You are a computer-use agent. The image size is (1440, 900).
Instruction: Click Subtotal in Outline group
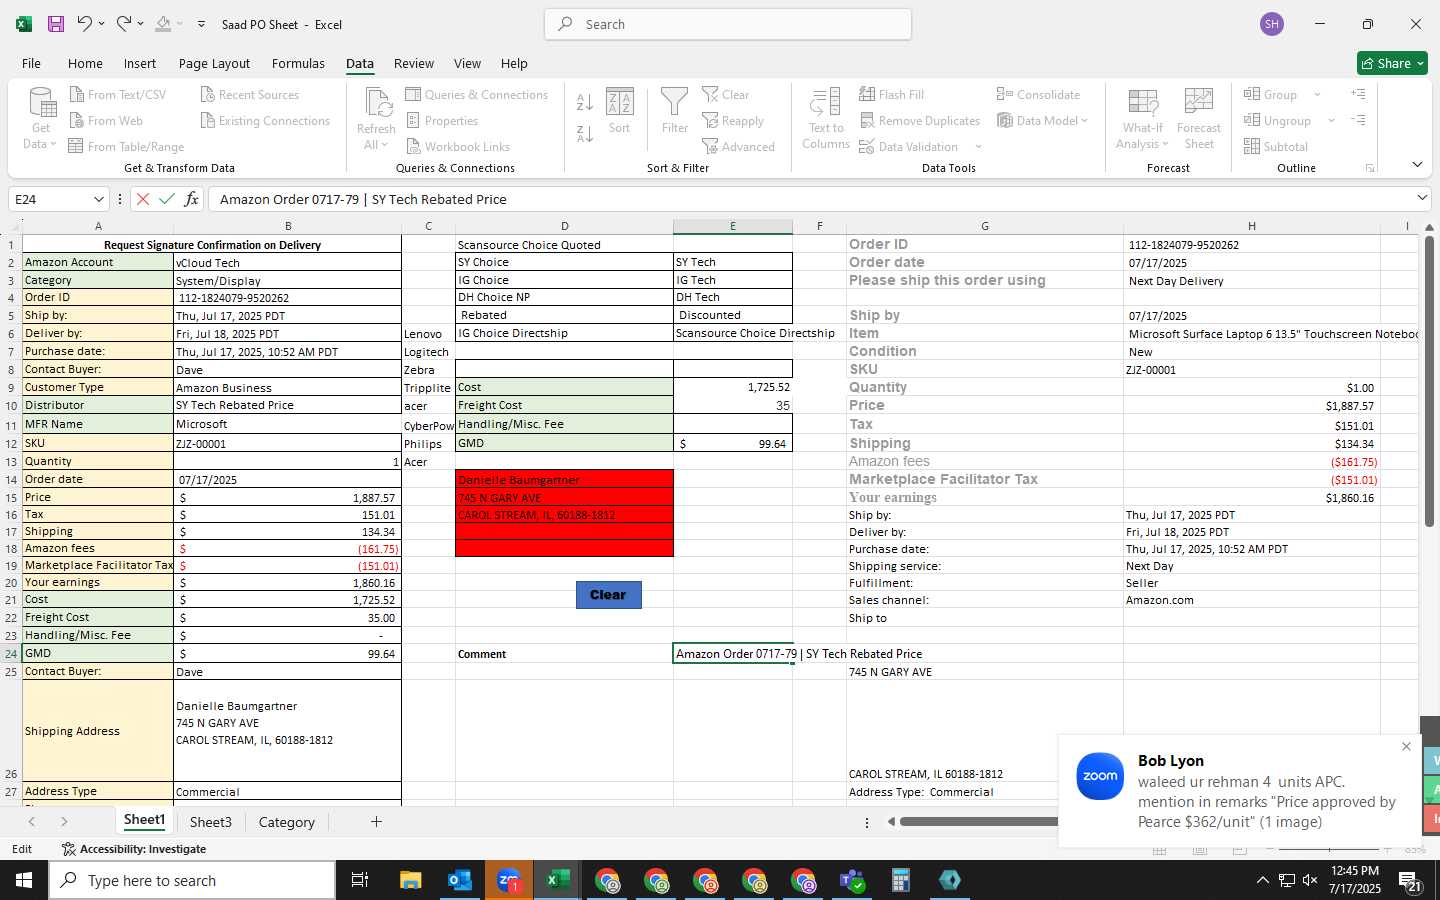click(1276, 146)
